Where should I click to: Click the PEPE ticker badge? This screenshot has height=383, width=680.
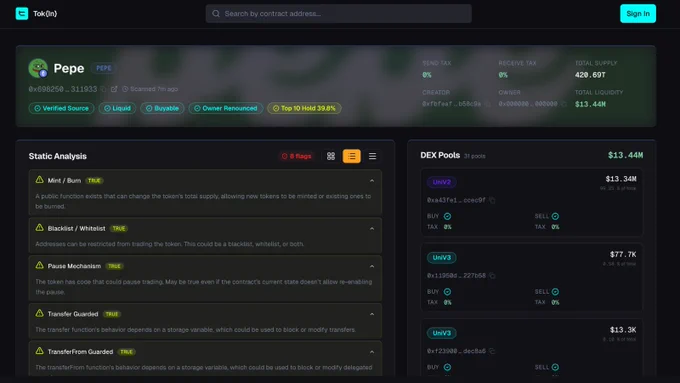104,68
